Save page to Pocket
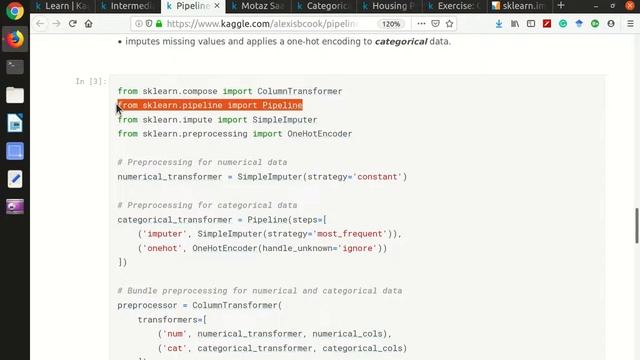This screenshot has width=640, height=360. 436,24
